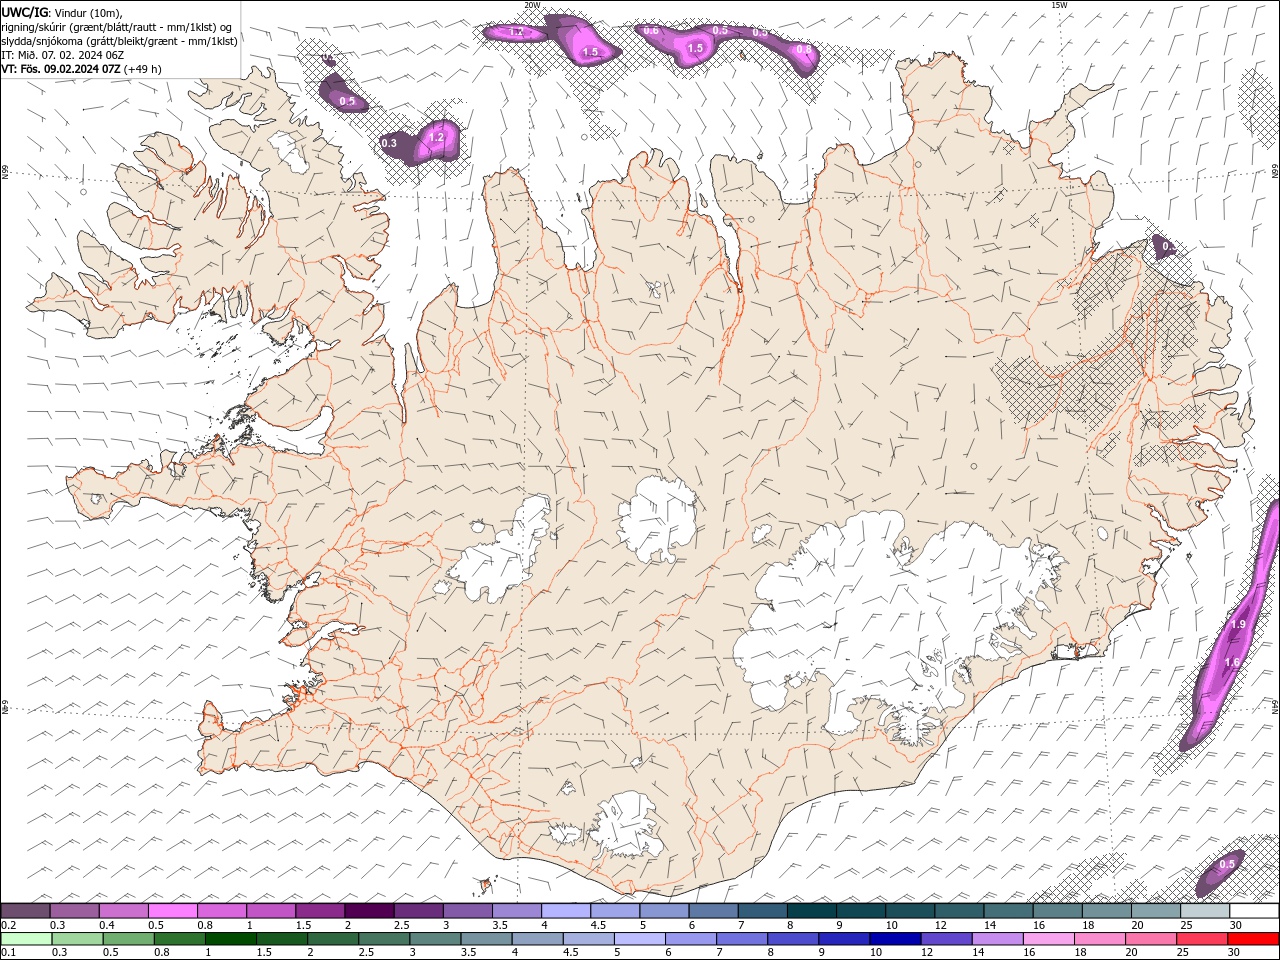
Task: Click the darkest green swatch labeled 1
Action: click(231, 939)
